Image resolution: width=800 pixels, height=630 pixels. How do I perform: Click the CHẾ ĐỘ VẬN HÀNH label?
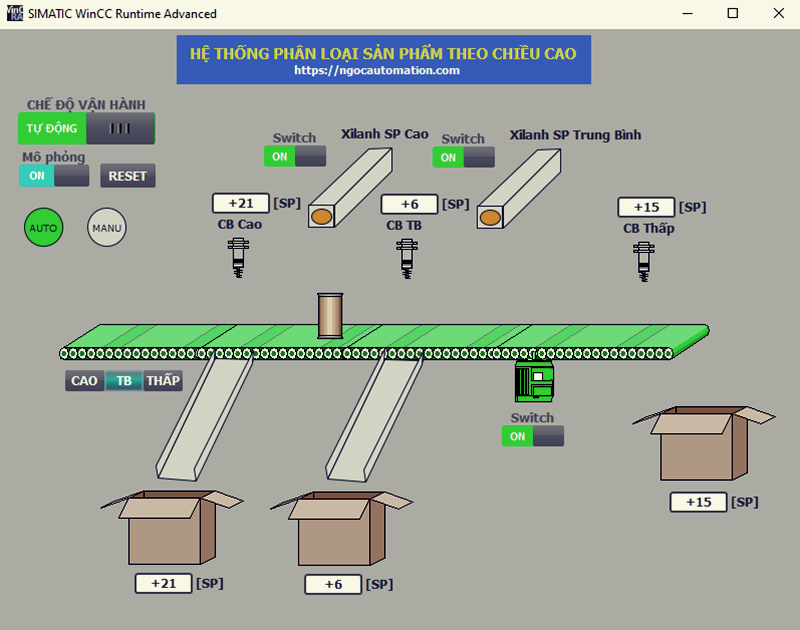click(86, 104)
